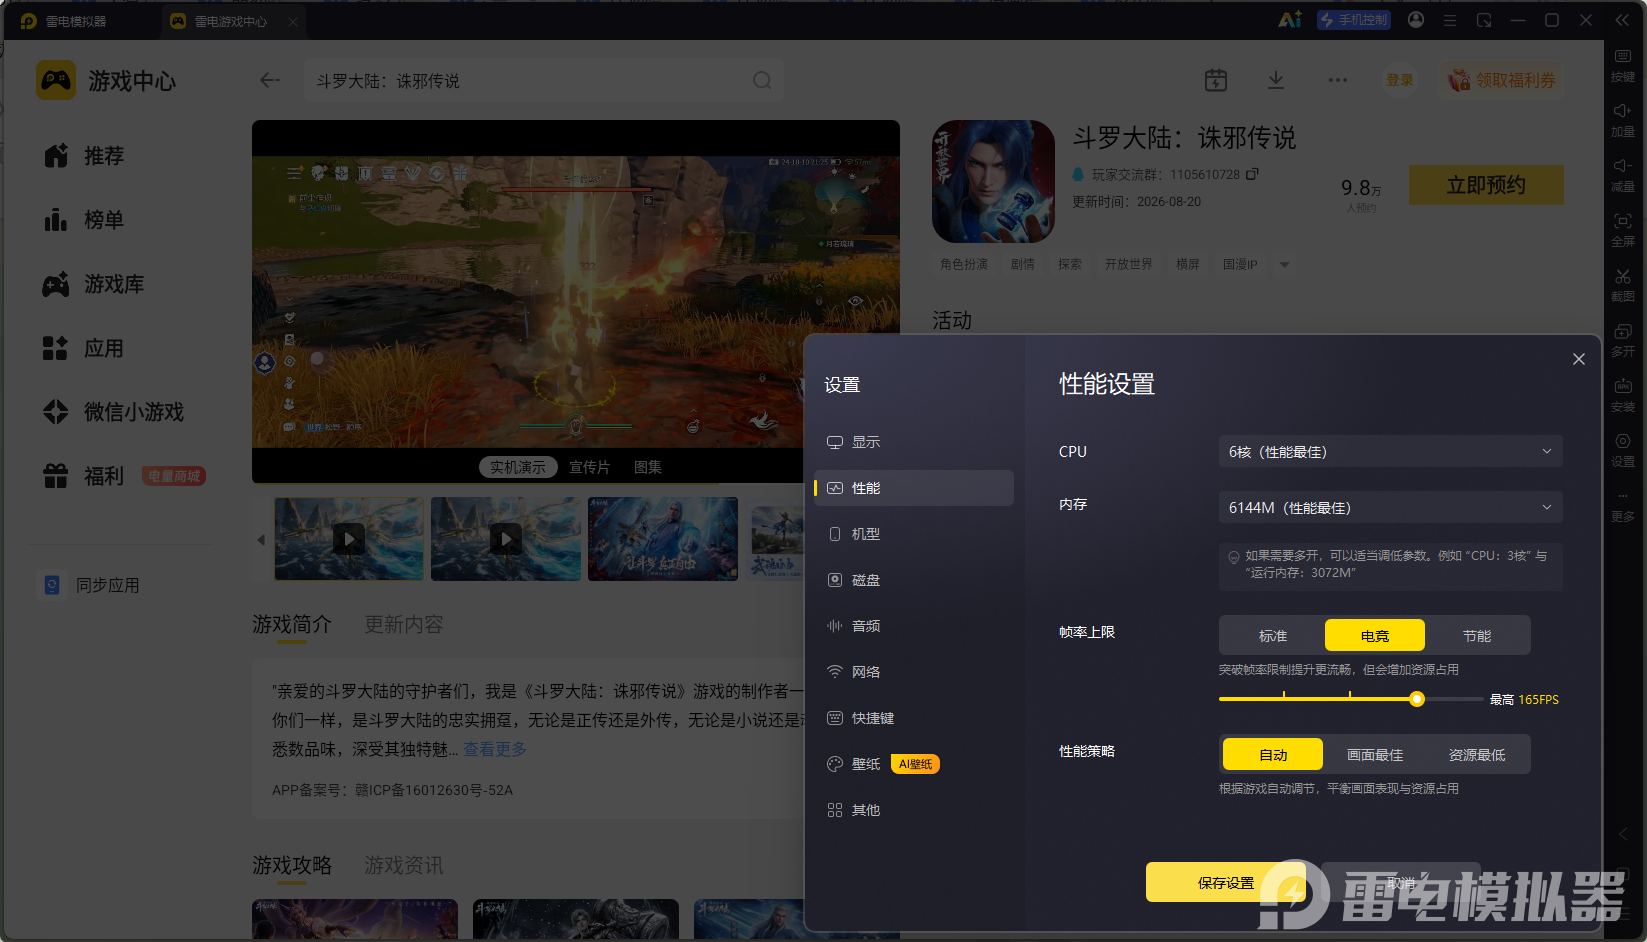Open 福利 in game center sidebar

pos(84,476)
